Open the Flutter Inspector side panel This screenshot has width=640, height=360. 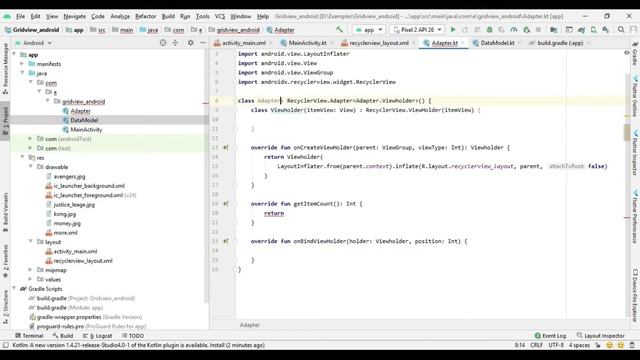click(x=635, y=154)
